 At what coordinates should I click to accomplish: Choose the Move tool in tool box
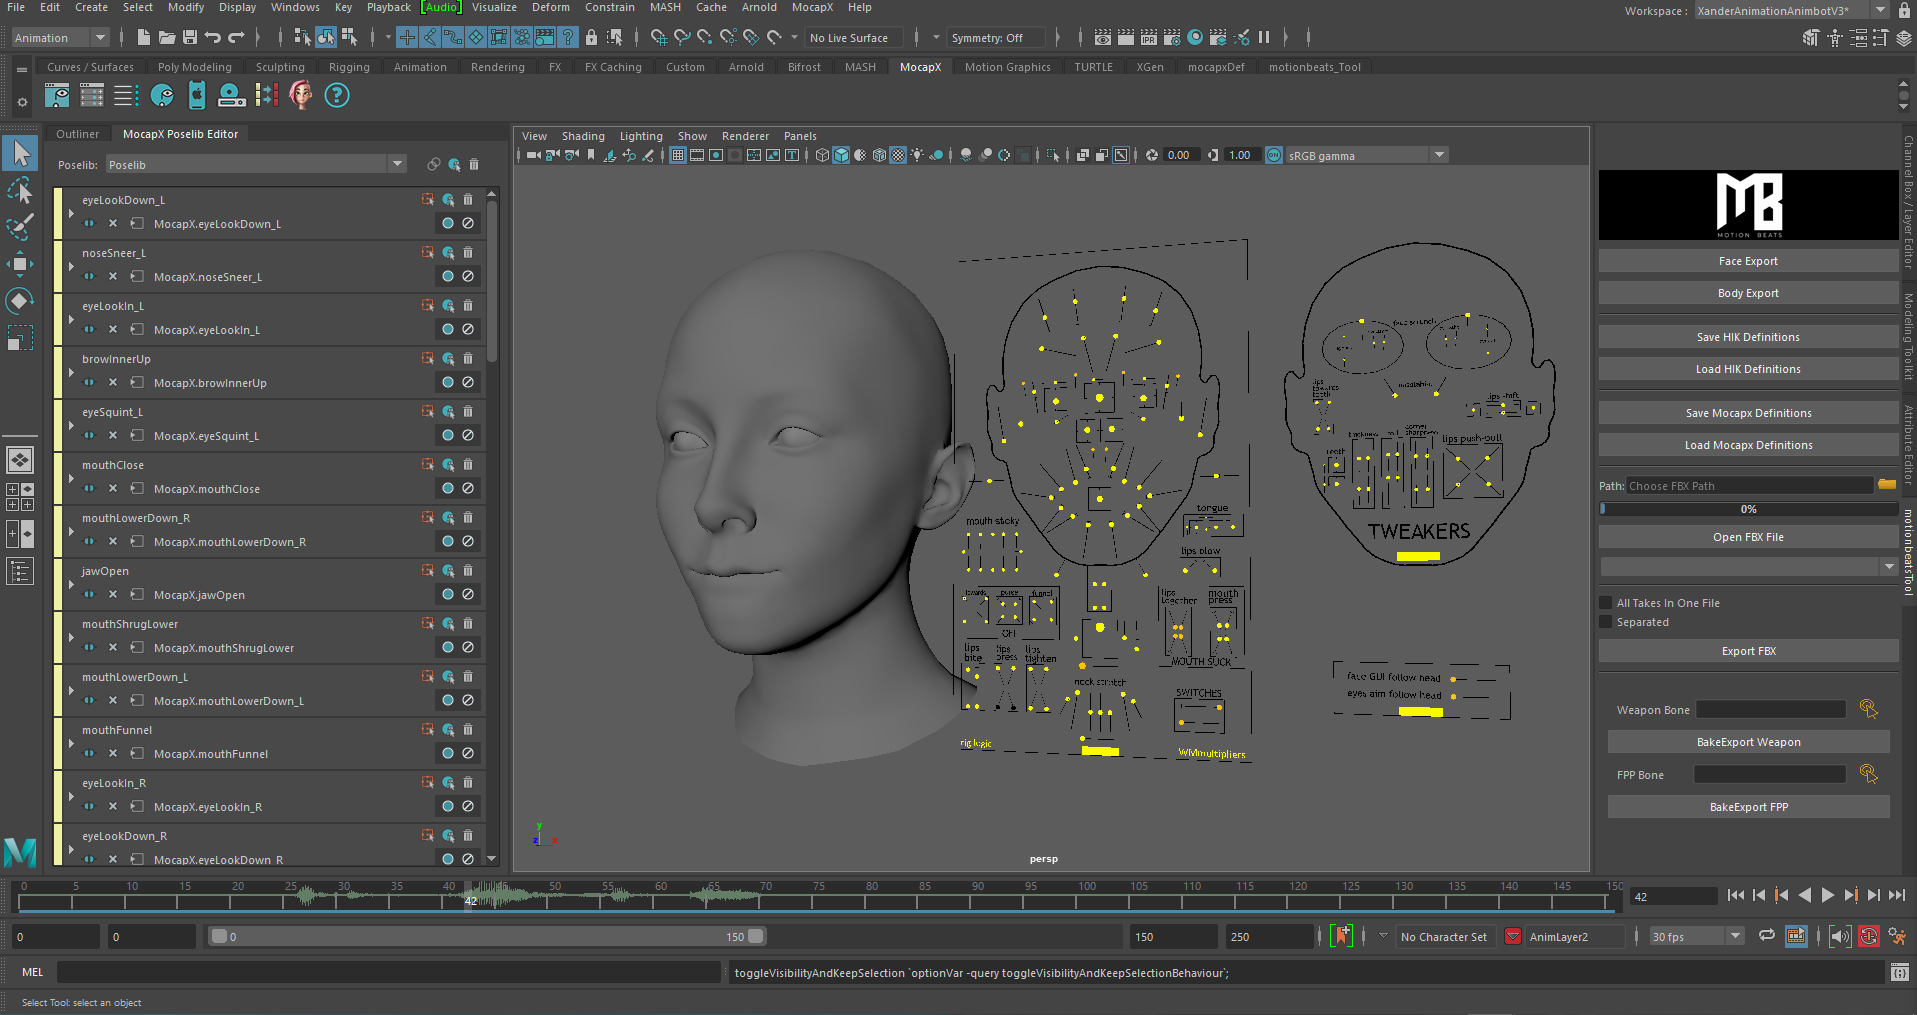click(x=20, y=264)
